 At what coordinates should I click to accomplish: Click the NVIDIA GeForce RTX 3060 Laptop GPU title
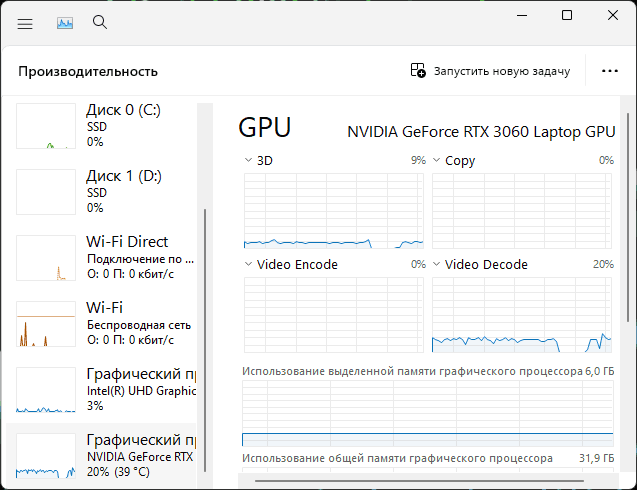click(481, 132)
